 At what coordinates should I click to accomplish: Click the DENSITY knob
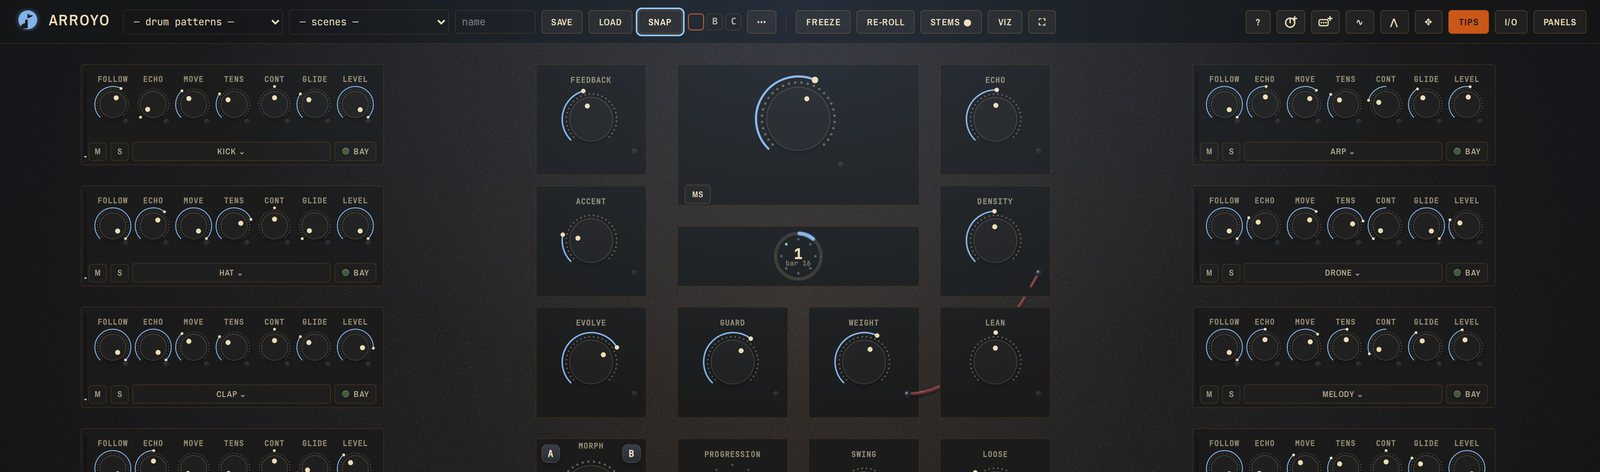click(x=995, y=239)
